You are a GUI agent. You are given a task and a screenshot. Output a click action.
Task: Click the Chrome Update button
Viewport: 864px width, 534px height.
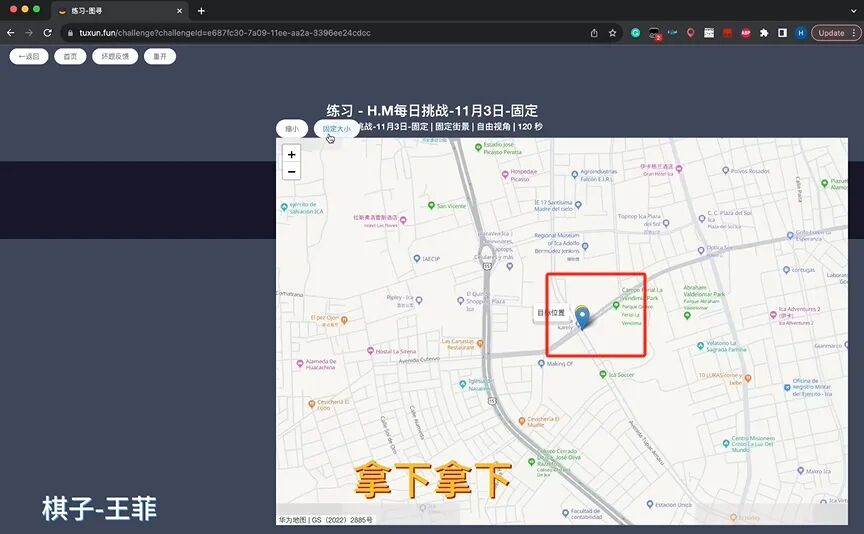[x=831, y=33]
